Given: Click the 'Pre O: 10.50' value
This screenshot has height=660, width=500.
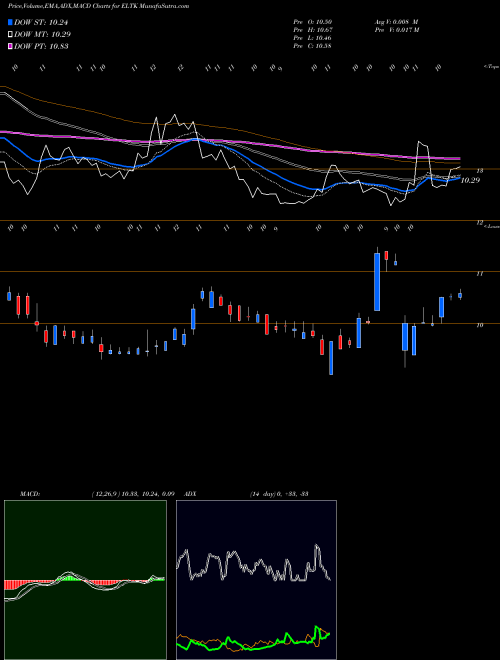Looking at the screenshot, I should coord(312,22).
